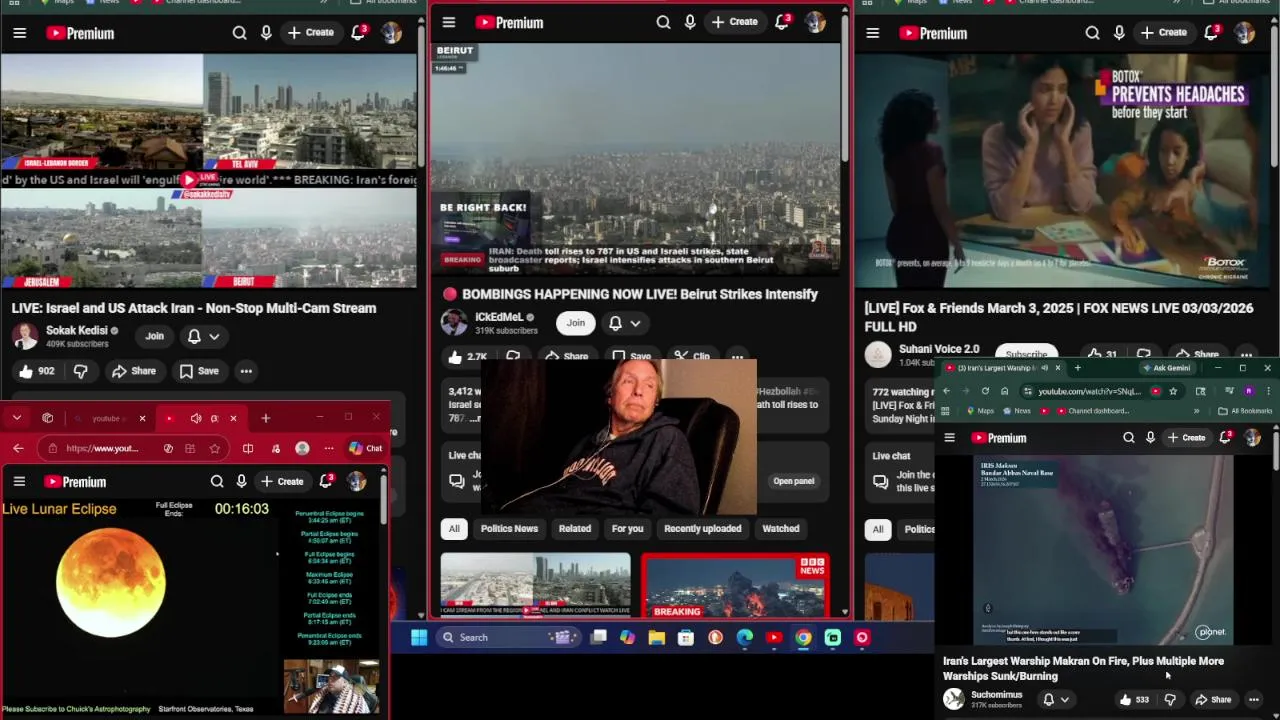This screenshot has height=720, width=1280.
Task: Like the Israel and US Attack Iran stream
Action: tap(35, 371)
